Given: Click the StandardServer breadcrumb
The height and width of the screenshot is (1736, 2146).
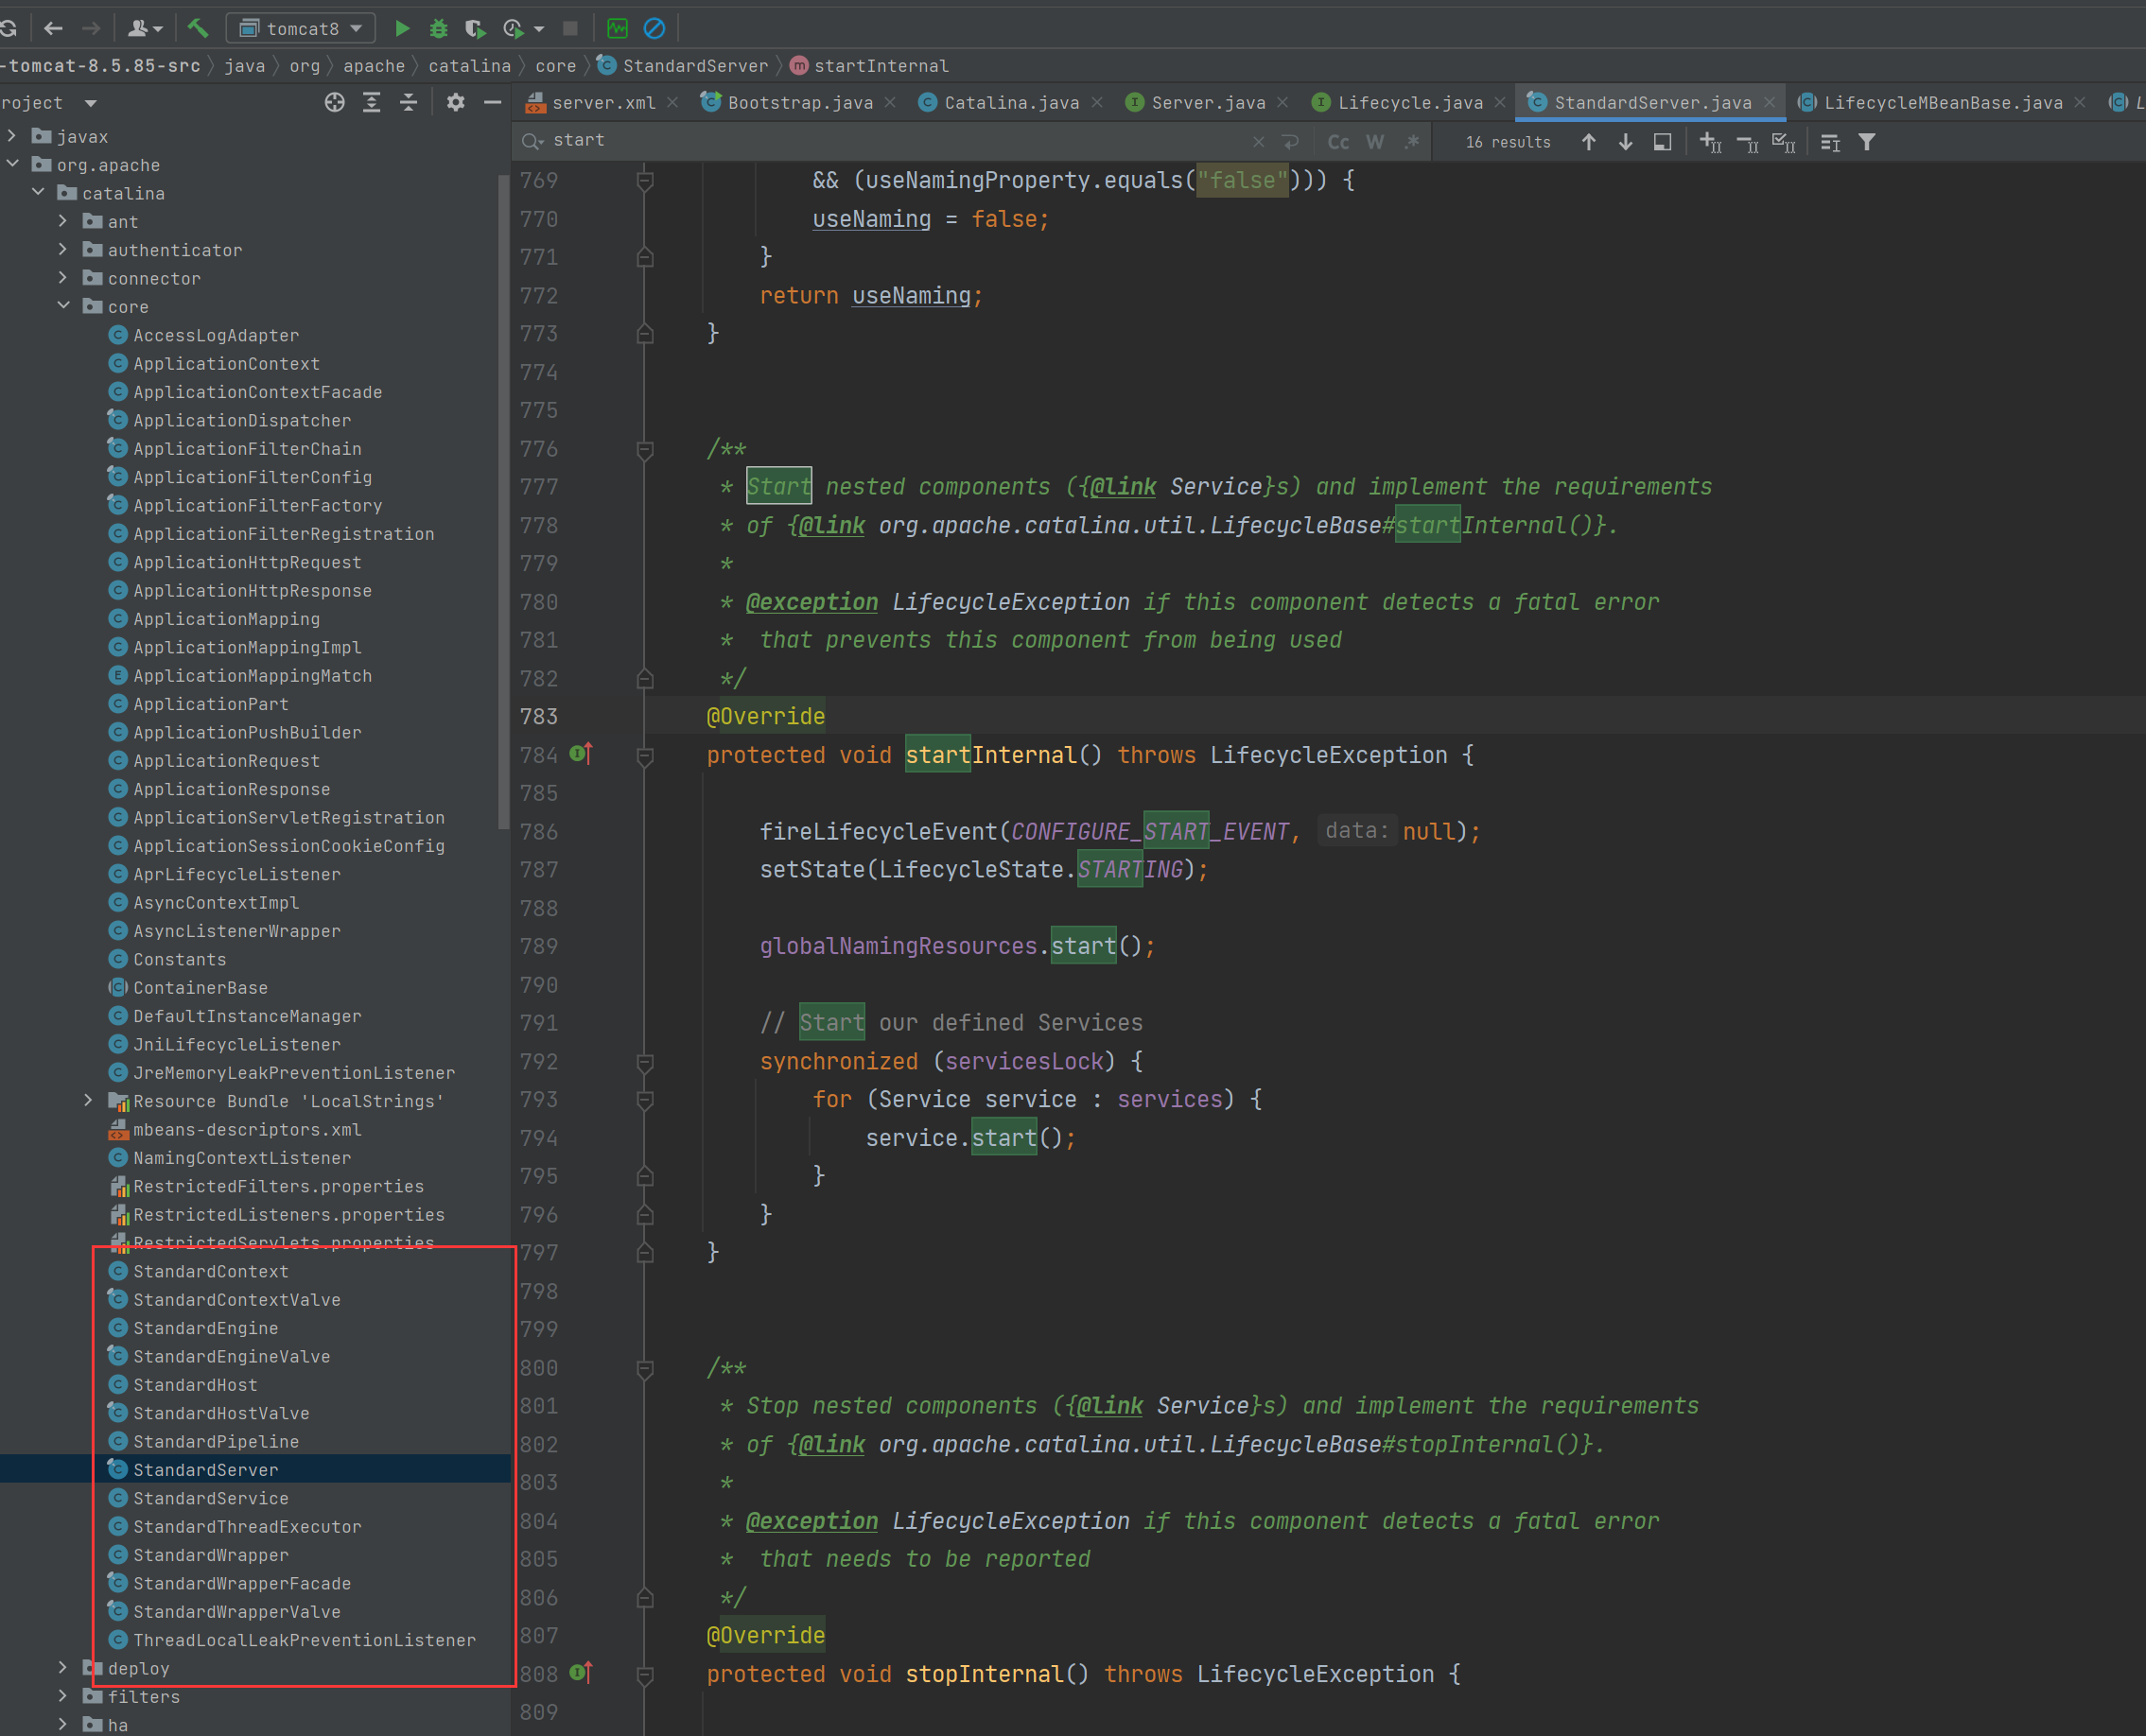Looking at the screenshot, I should pyautogui.click(x=683, y=65).
